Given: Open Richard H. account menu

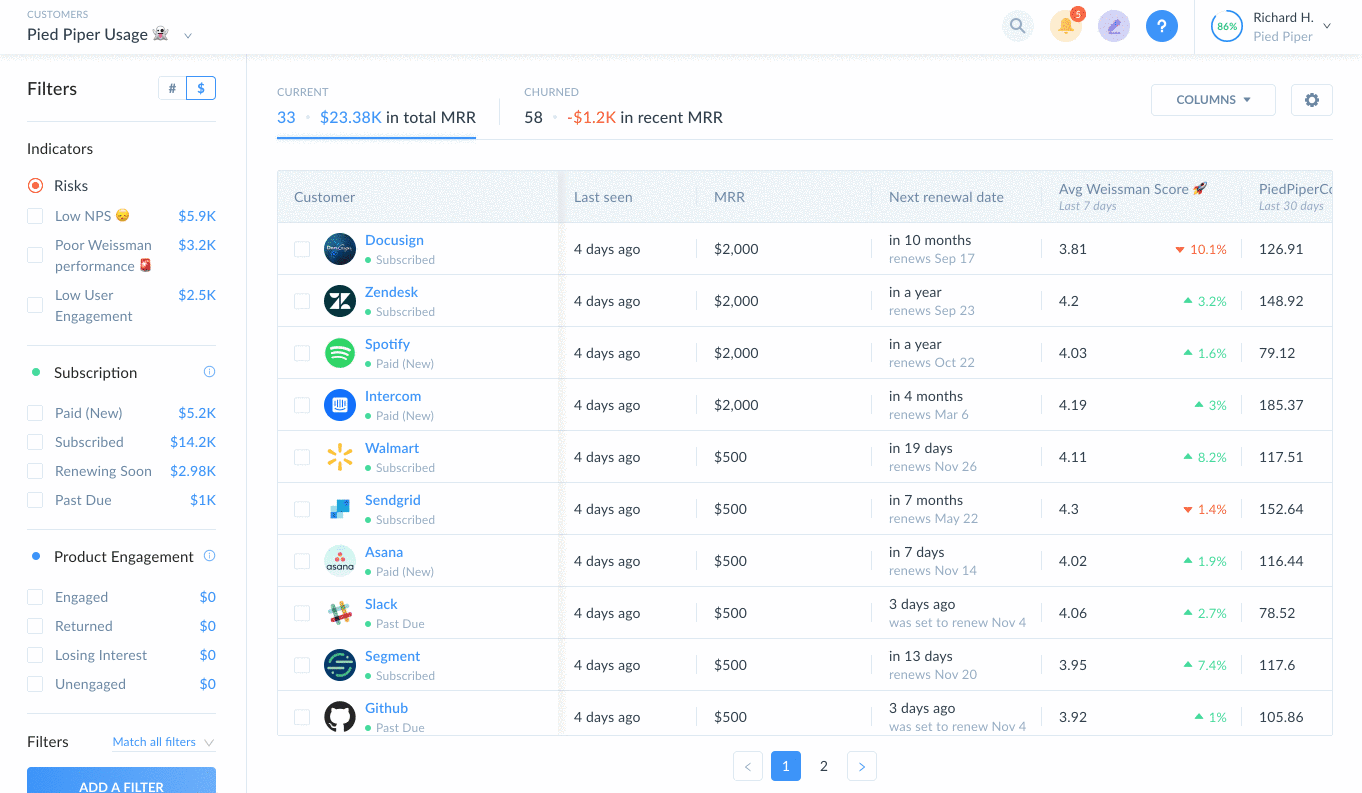Looking at the screenshot, I should coord(1271,27).
